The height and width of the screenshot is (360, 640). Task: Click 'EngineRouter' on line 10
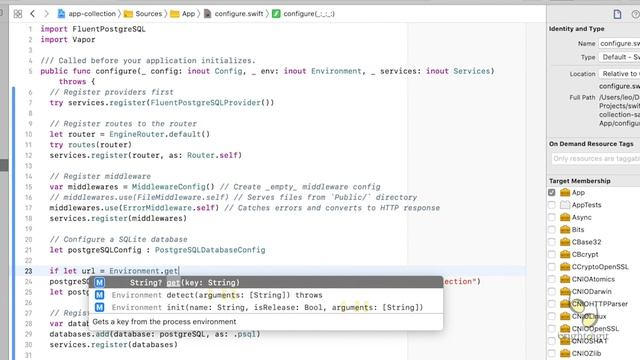click(x=137, y=134)
